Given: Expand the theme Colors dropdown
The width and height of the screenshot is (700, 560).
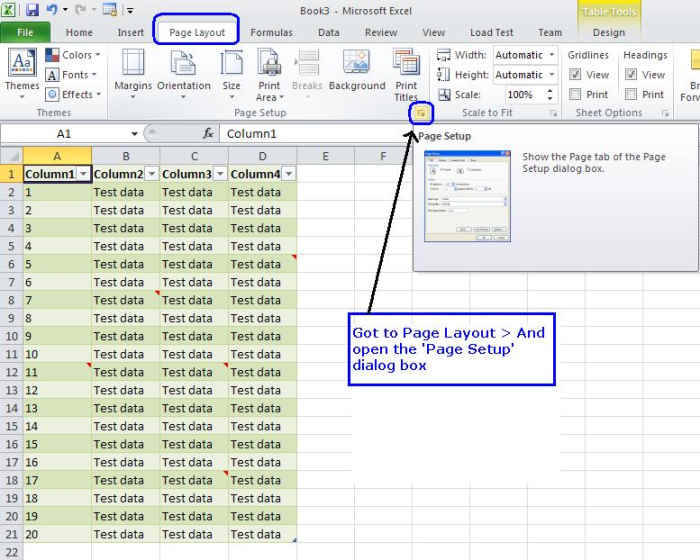Looking at the screenshot, I should (x=72, y=55).
